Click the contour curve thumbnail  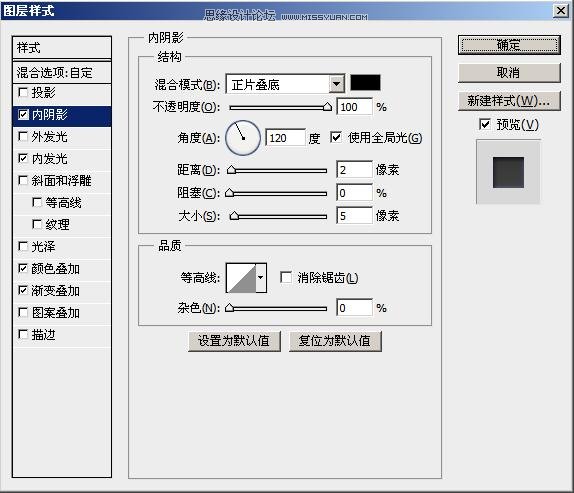[241, 278]
